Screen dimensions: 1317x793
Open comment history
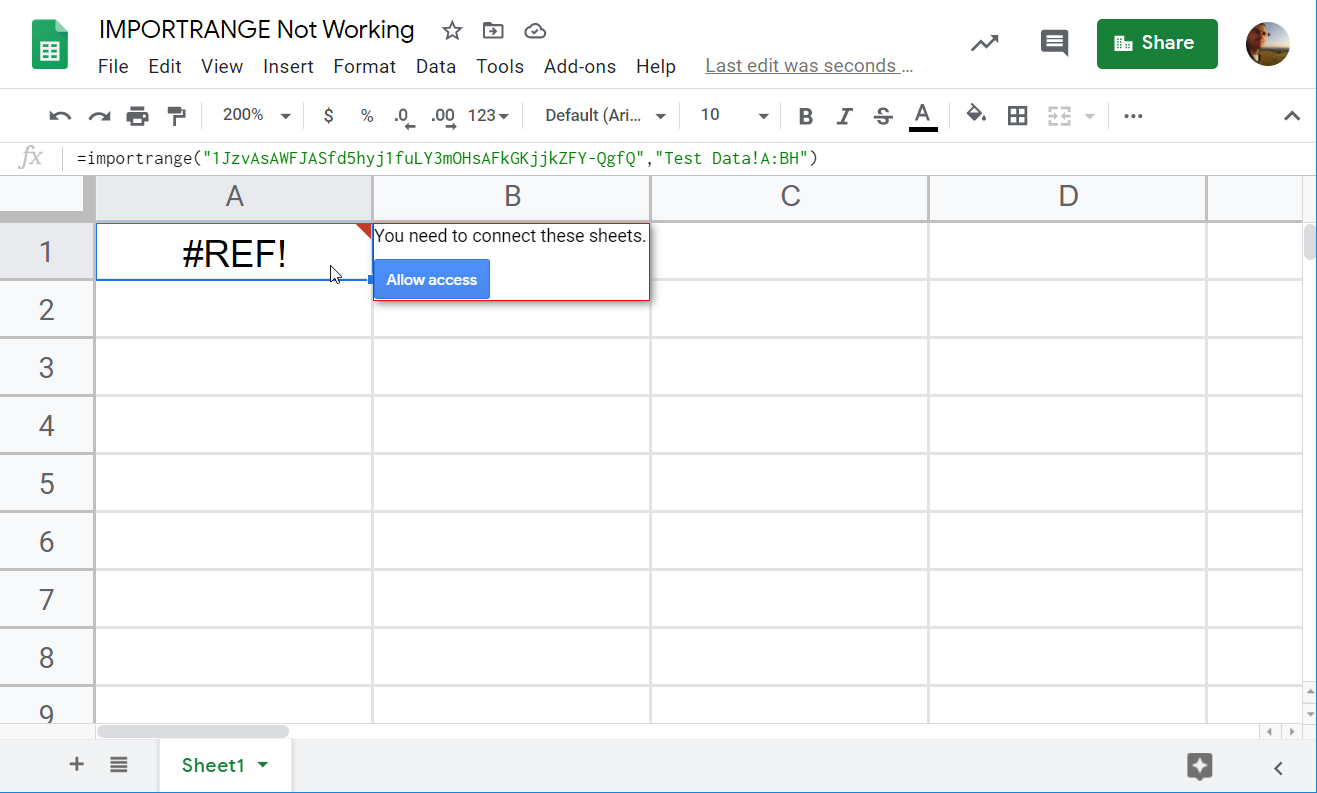click(1054, 43)
